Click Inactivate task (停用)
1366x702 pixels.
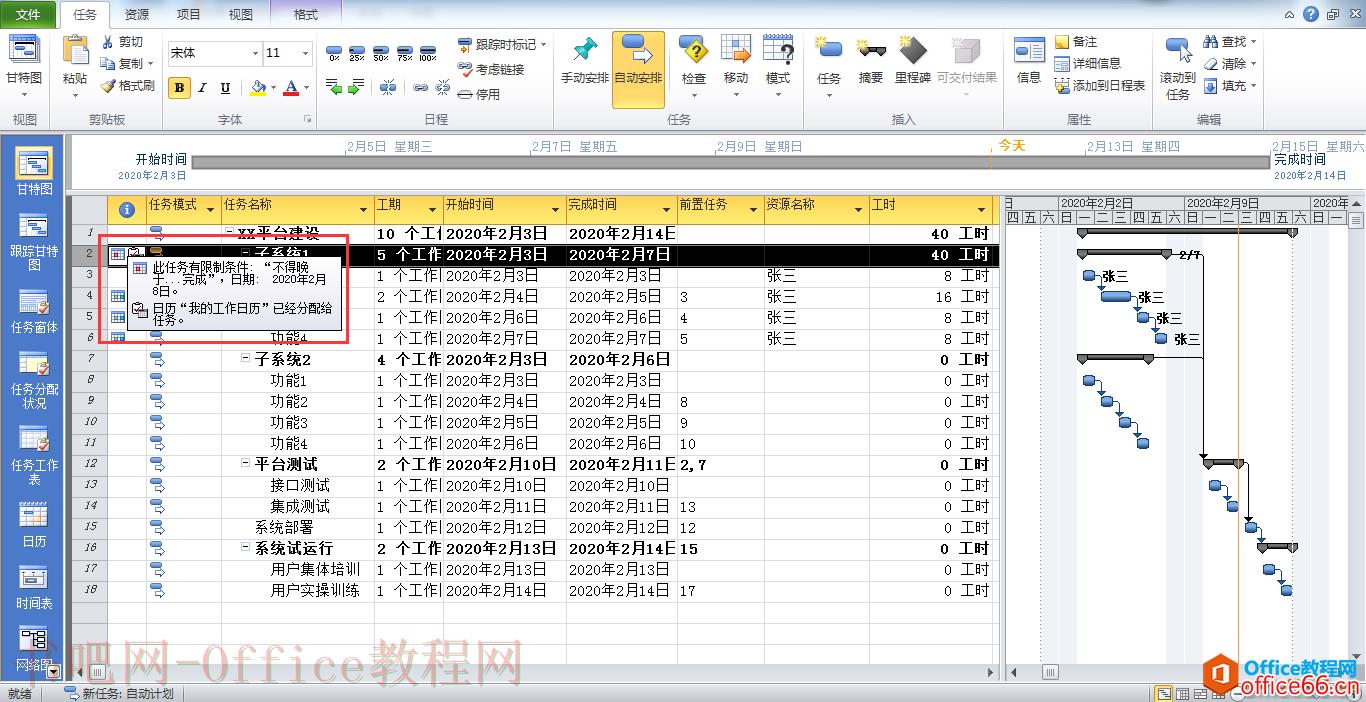(479, 94)
